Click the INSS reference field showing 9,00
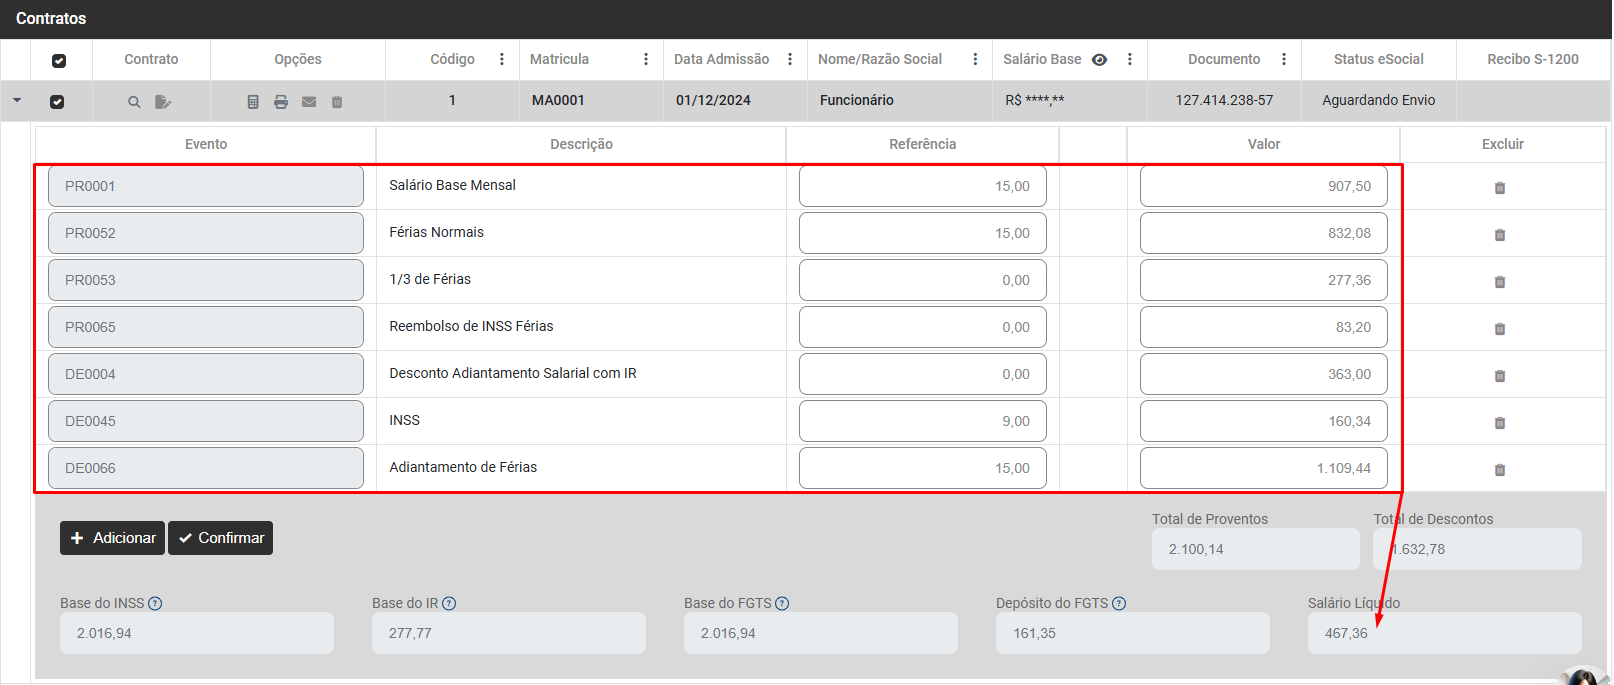 coord(923,421)
